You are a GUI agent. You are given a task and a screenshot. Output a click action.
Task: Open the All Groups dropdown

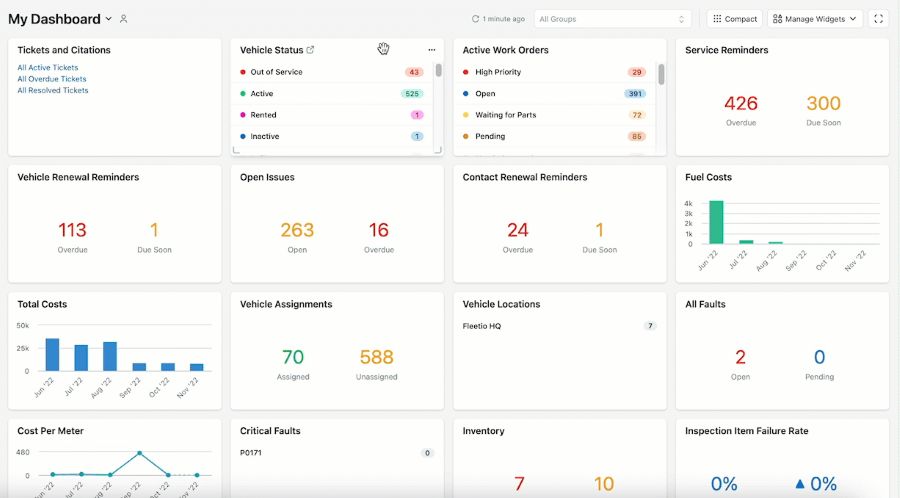tap(612, 19)
